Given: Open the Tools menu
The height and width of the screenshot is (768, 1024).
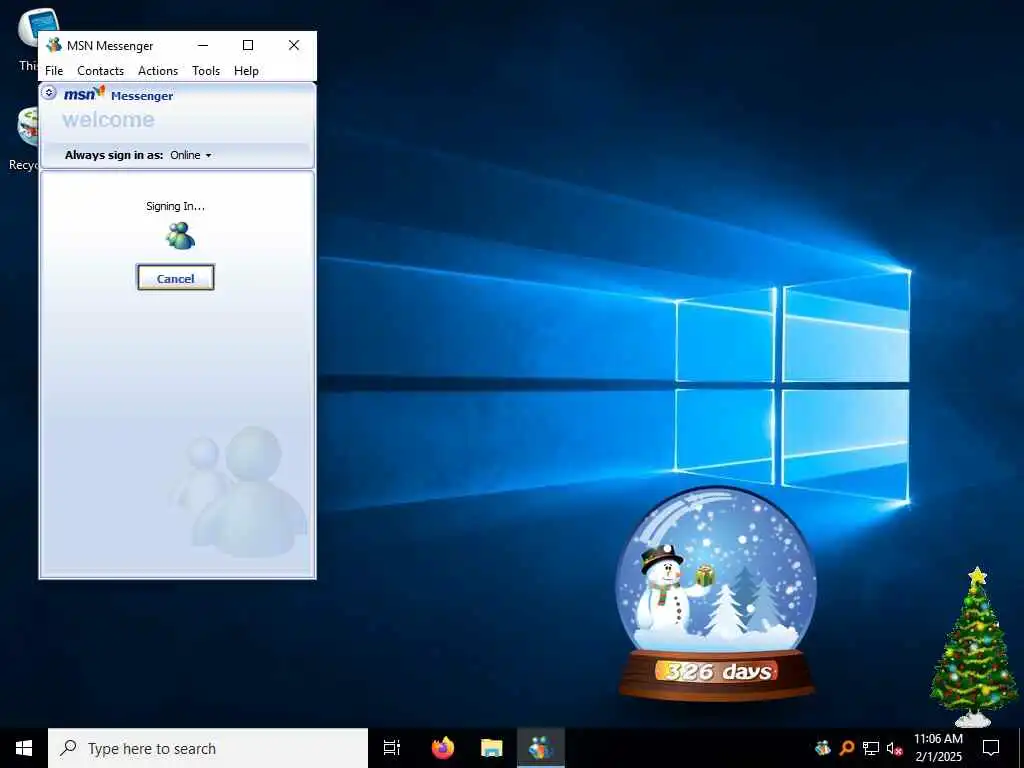Looking at the screenshot, I should (206, 71).
